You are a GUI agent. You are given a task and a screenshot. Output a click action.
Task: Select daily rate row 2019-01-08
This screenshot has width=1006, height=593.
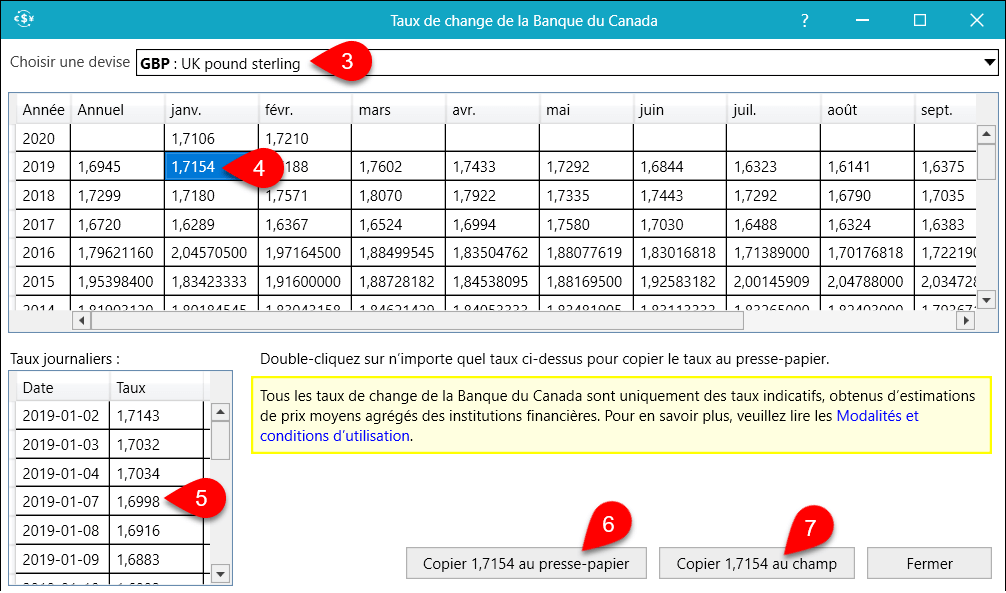coord(110,531)
